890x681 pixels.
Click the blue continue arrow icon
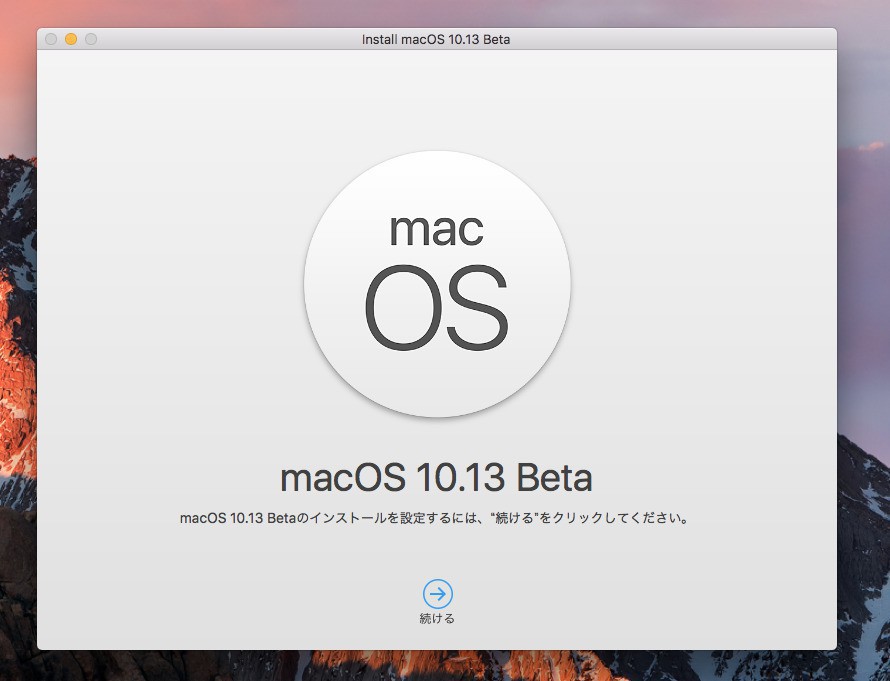click(x=438, y=594)
